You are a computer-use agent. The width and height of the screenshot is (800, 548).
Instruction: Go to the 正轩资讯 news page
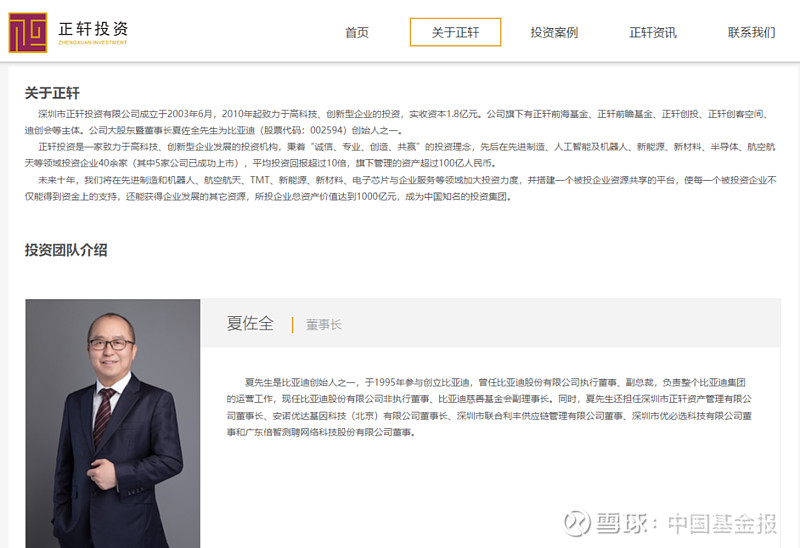653,33
